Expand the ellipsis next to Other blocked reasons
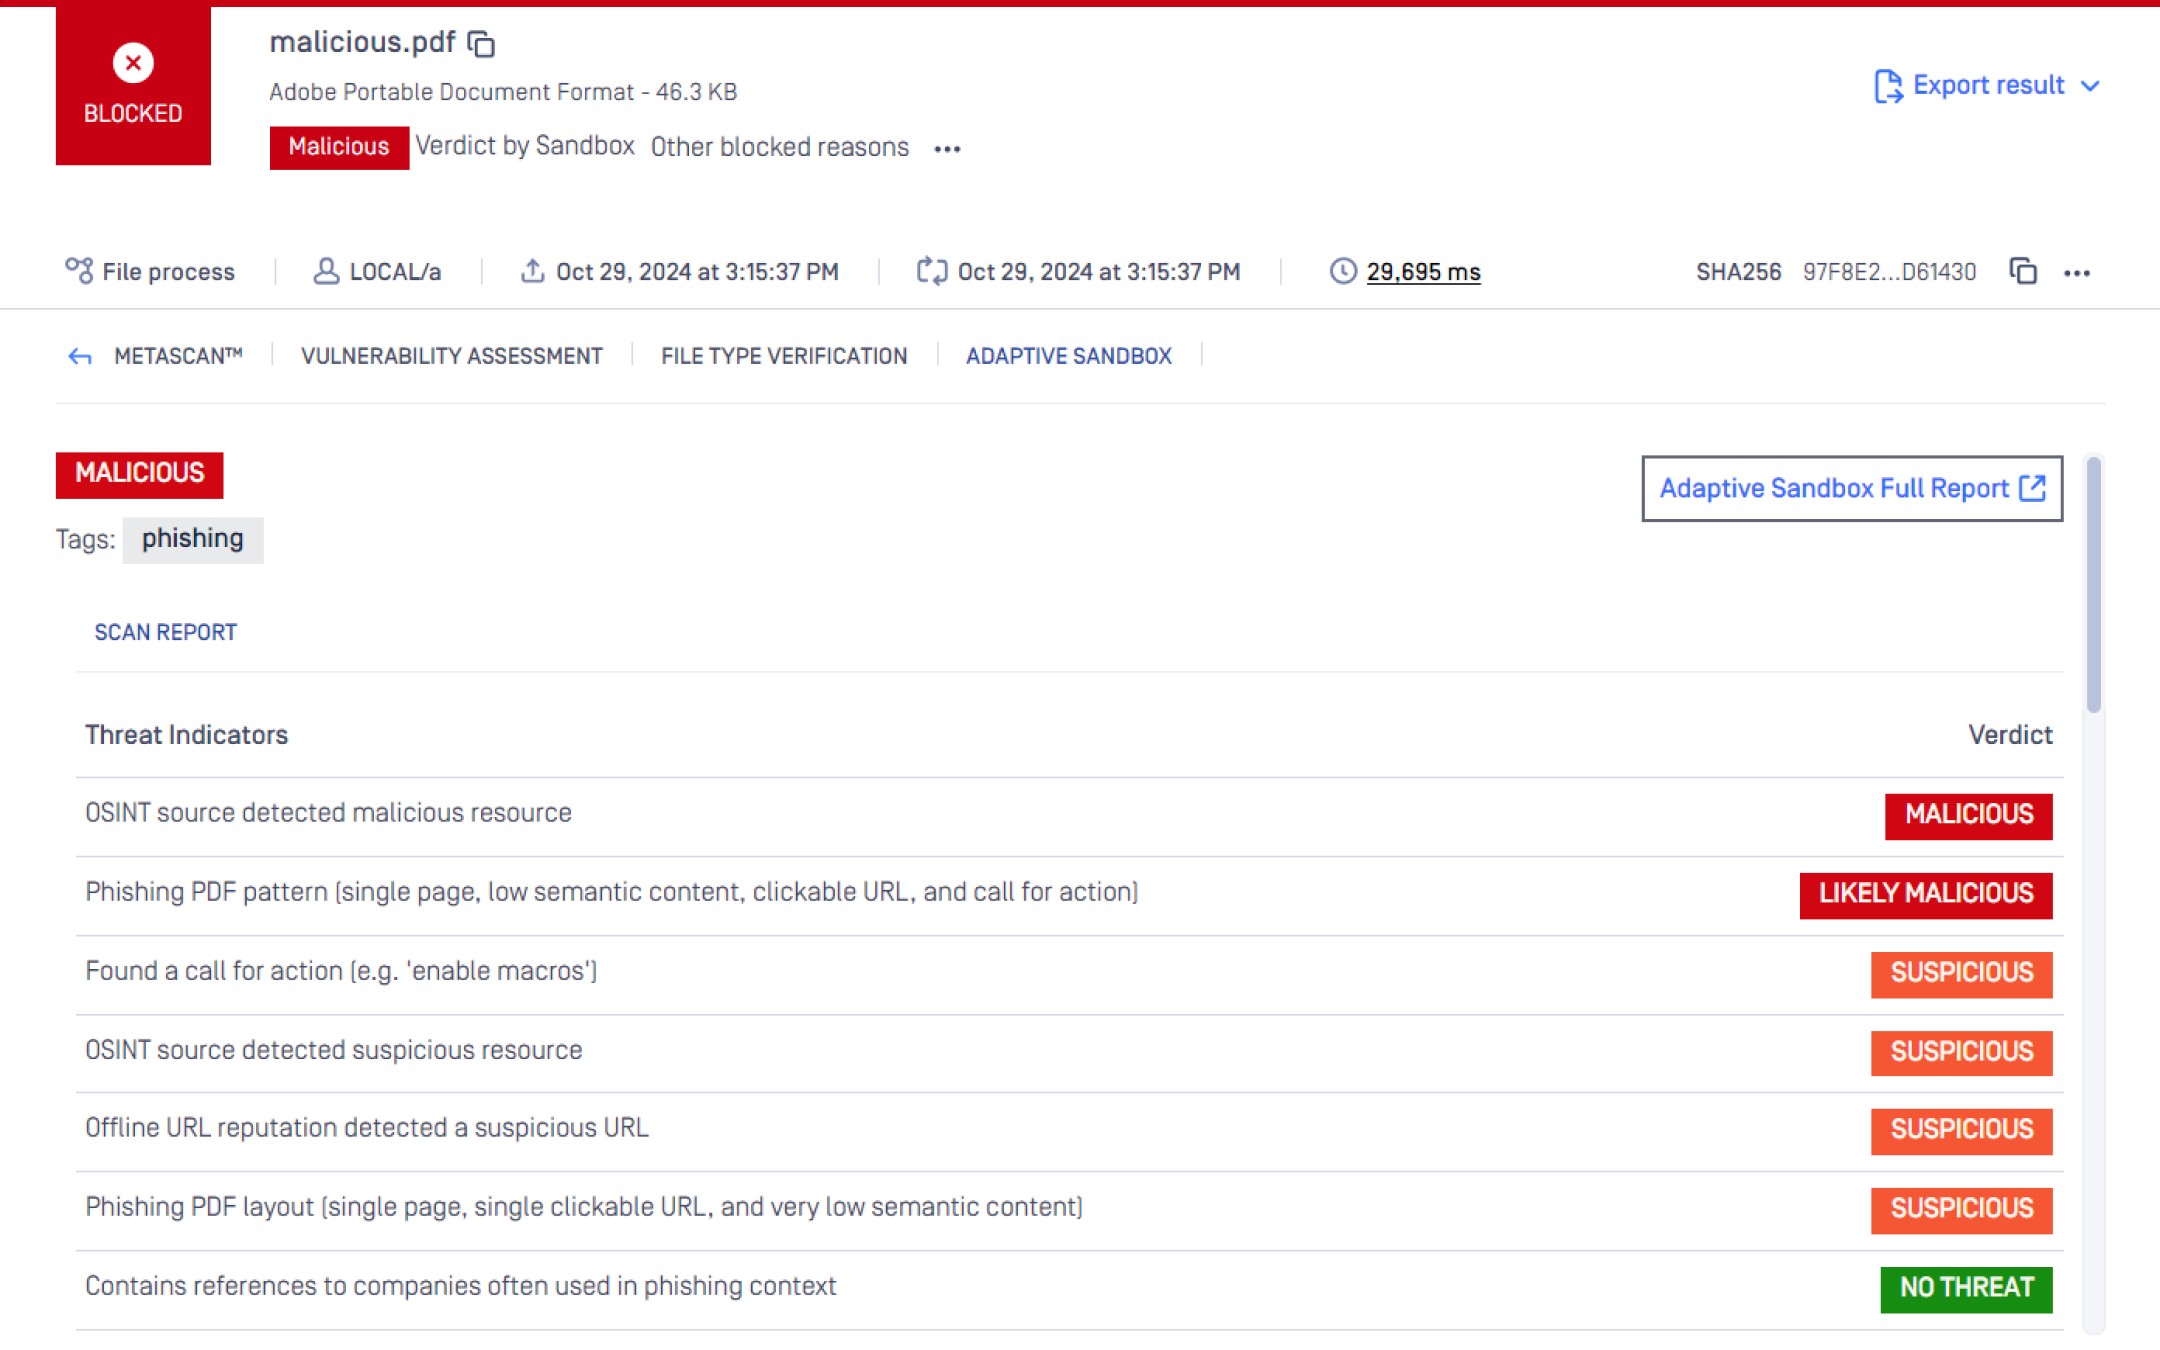The image size is (2160, 1350). [946, 148]
